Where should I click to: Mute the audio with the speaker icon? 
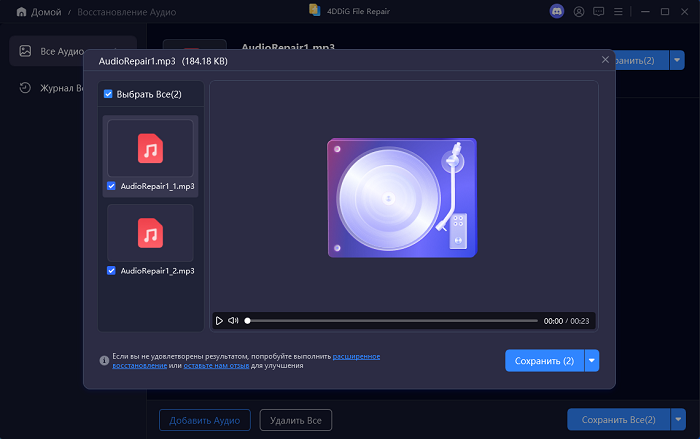click(x=233, y=321)
